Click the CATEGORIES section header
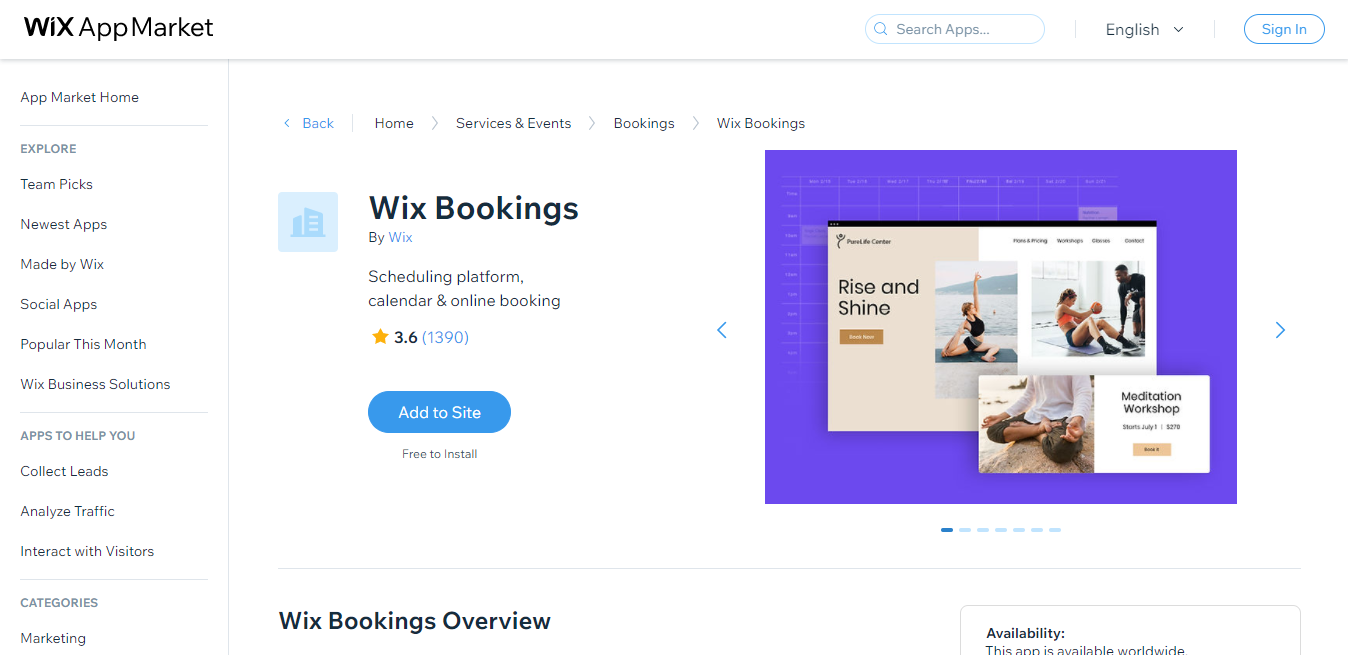1348x655 pixels. click(x=59, y=603)
